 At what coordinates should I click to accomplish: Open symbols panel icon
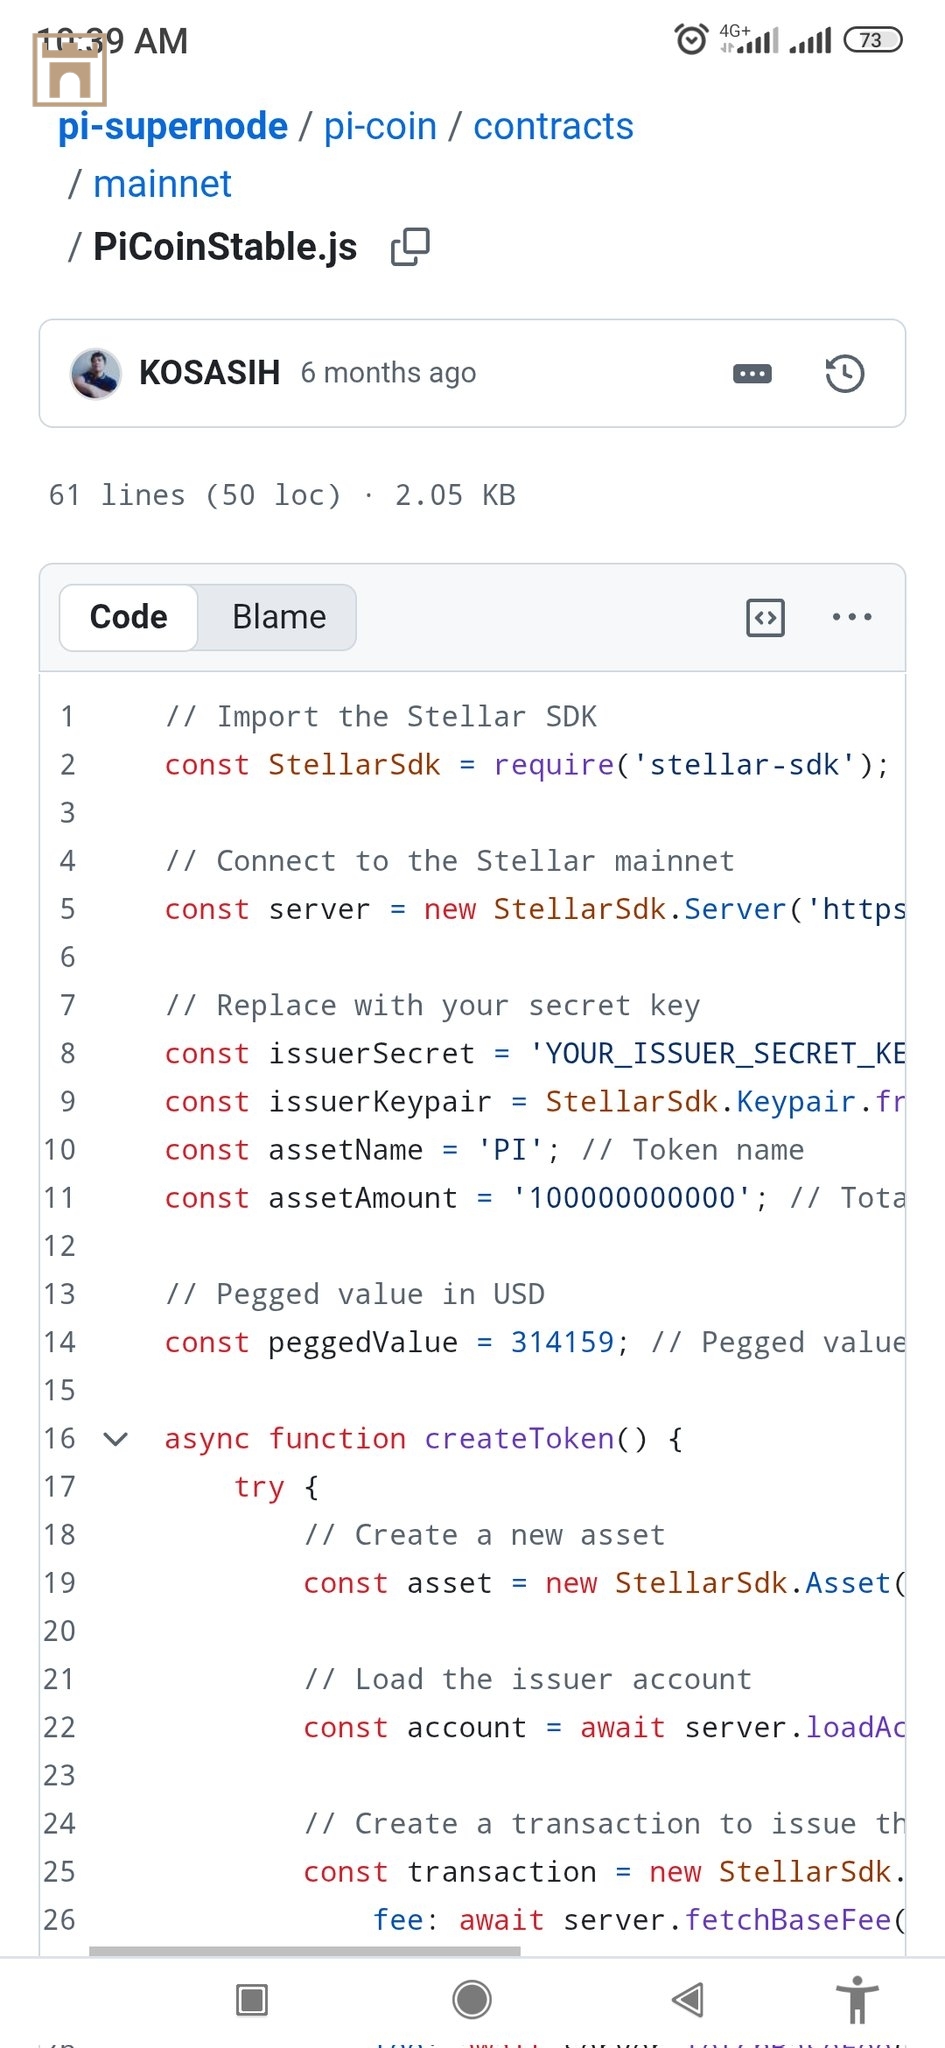(x=766, y=617)
